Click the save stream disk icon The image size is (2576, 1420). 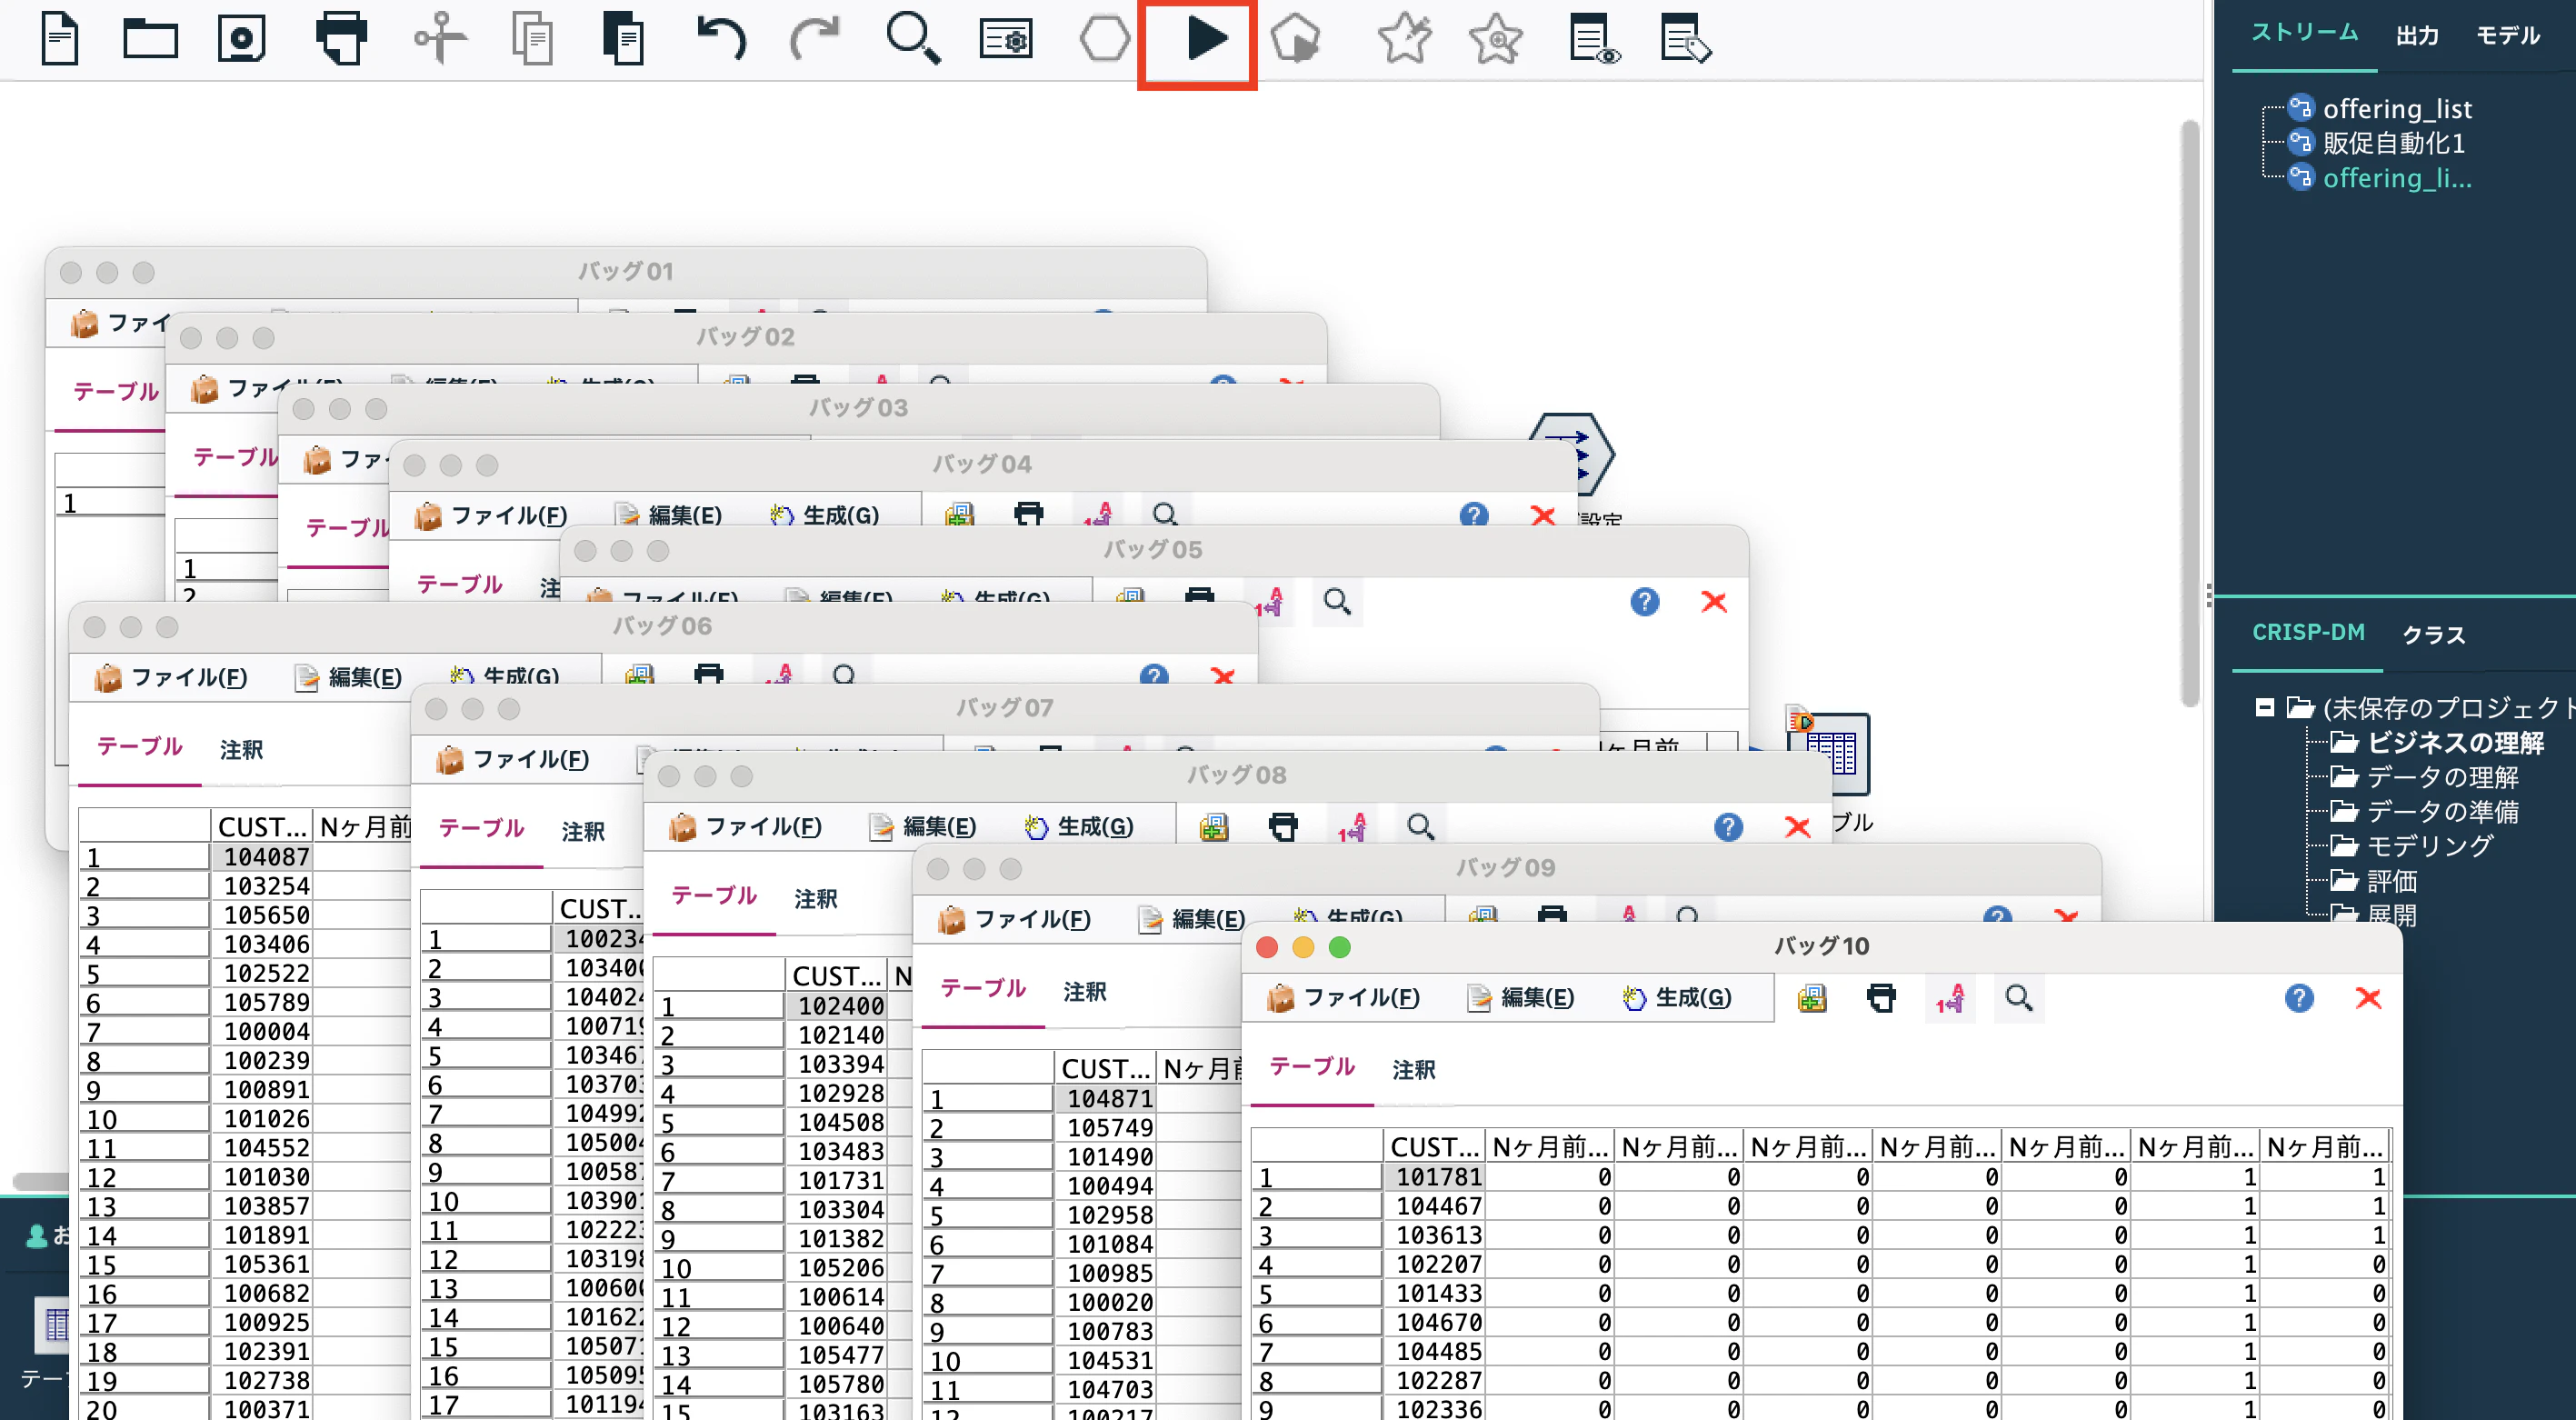pos(241,40)
